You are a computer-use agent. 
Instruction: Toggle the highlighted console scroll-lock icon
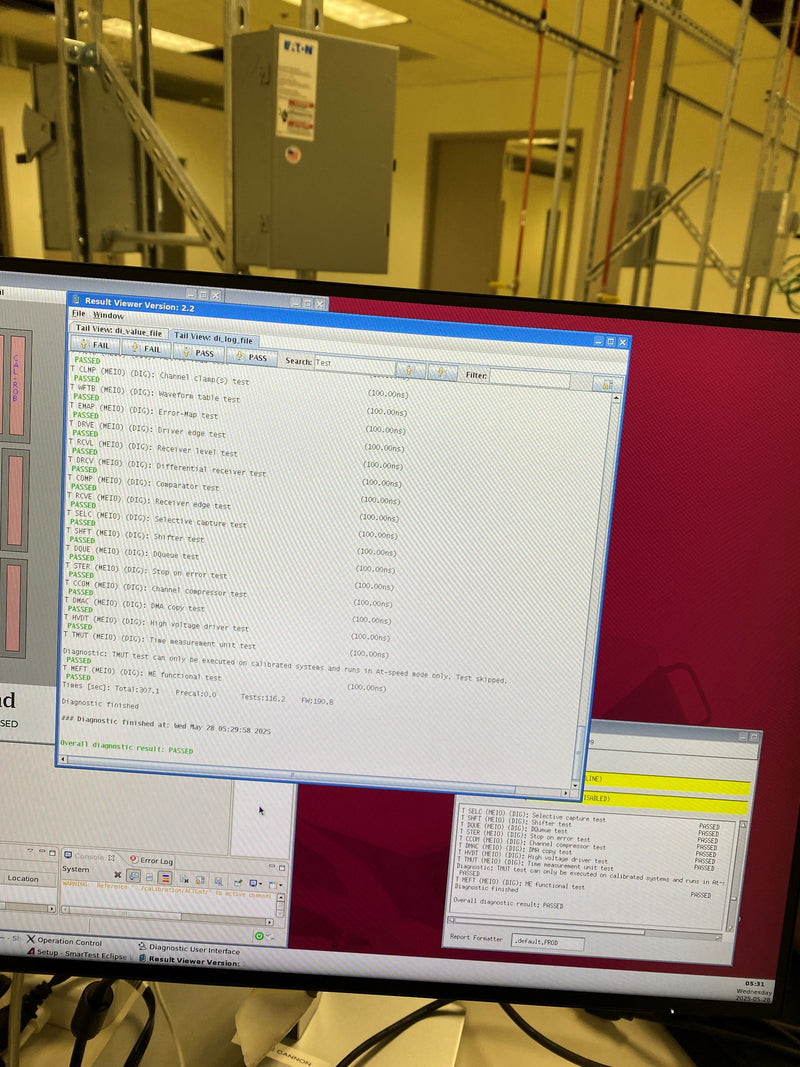[x=133, y=876]
